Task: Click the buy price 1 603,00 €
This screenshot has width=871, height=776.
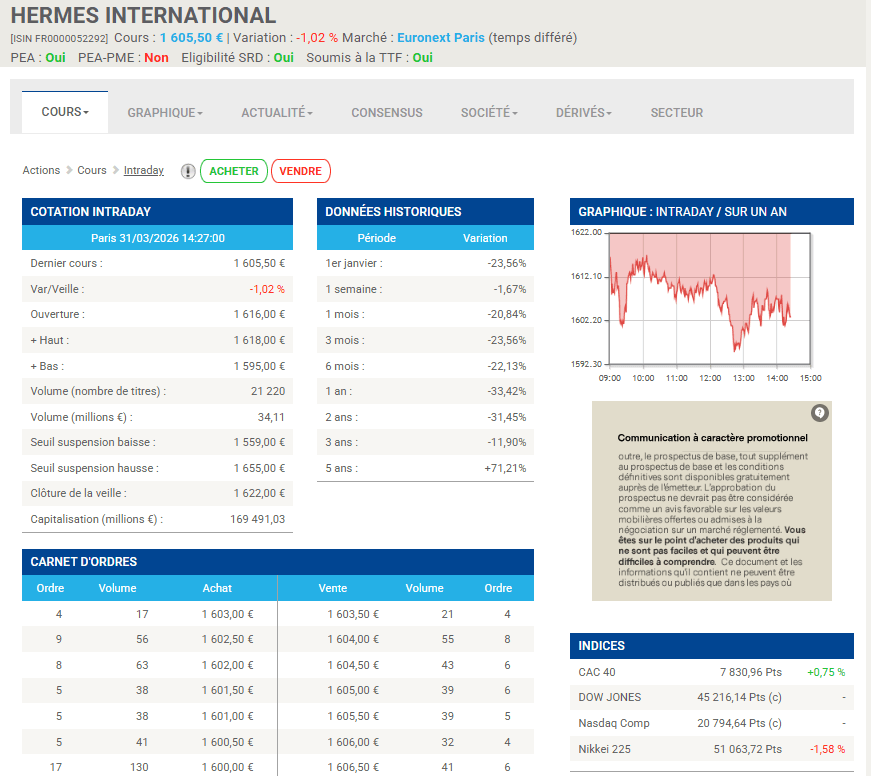Action: [227, 614]
